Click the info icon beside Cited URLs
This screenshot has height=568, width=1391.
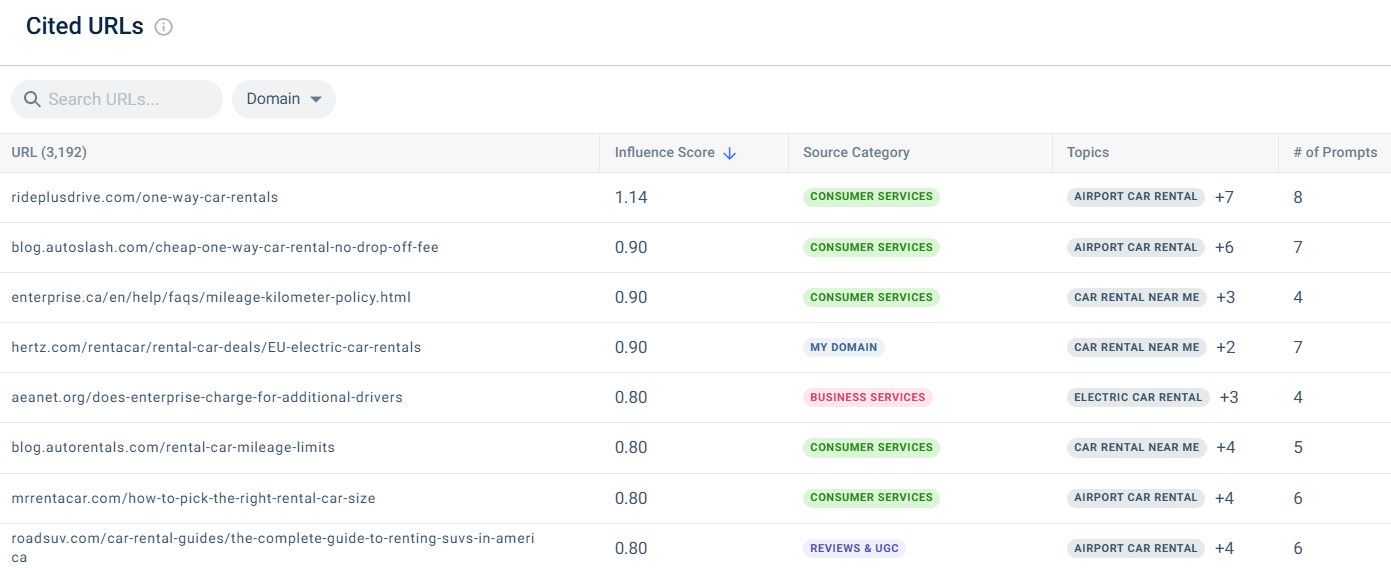click(x=164, y=28)
